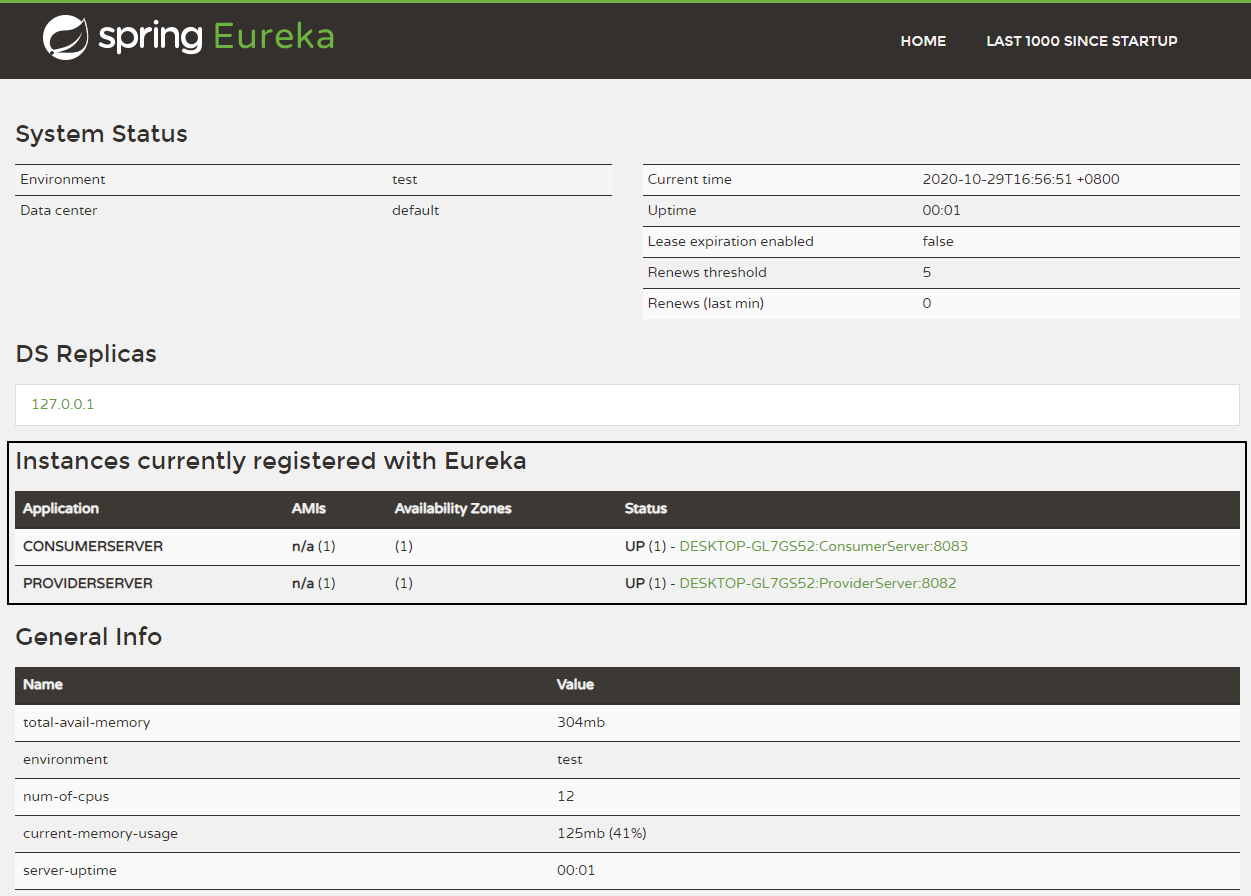Select the DS Replicas heading

pos(86,354)
